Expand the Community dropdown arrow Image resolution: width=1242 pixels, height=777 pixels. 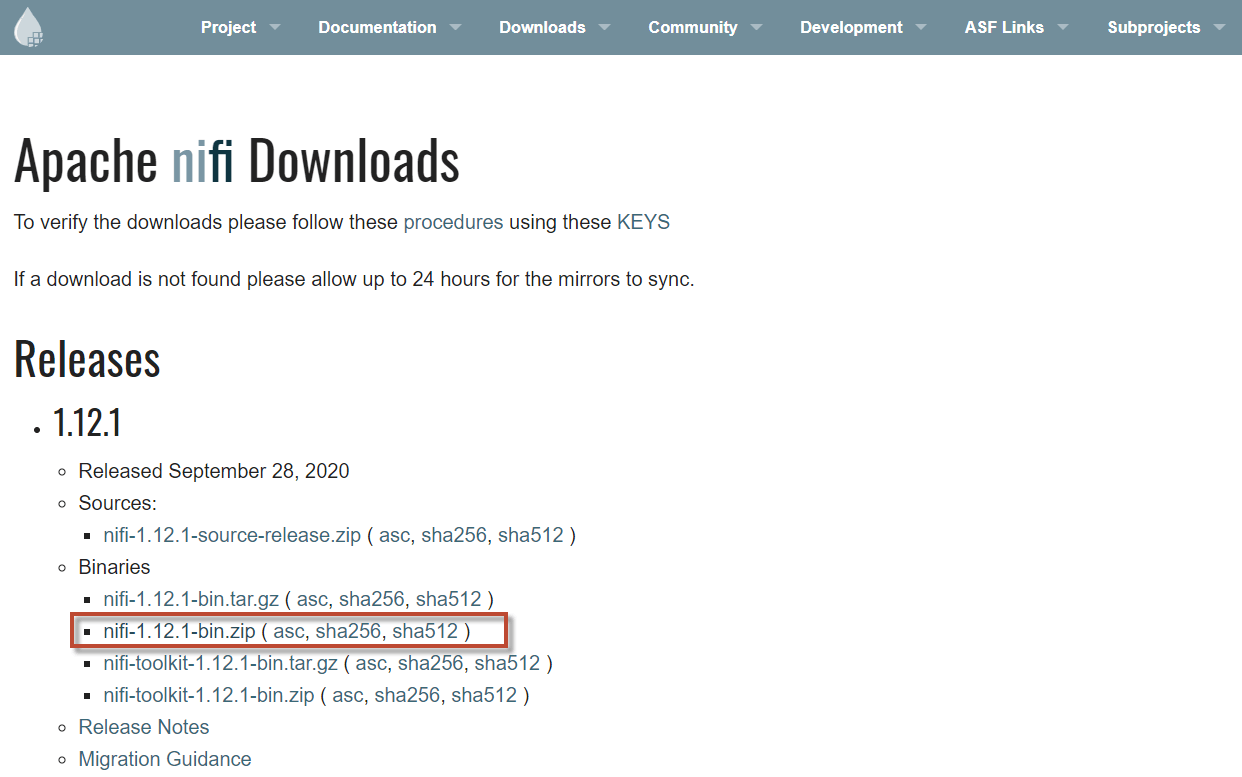point(756,28)
